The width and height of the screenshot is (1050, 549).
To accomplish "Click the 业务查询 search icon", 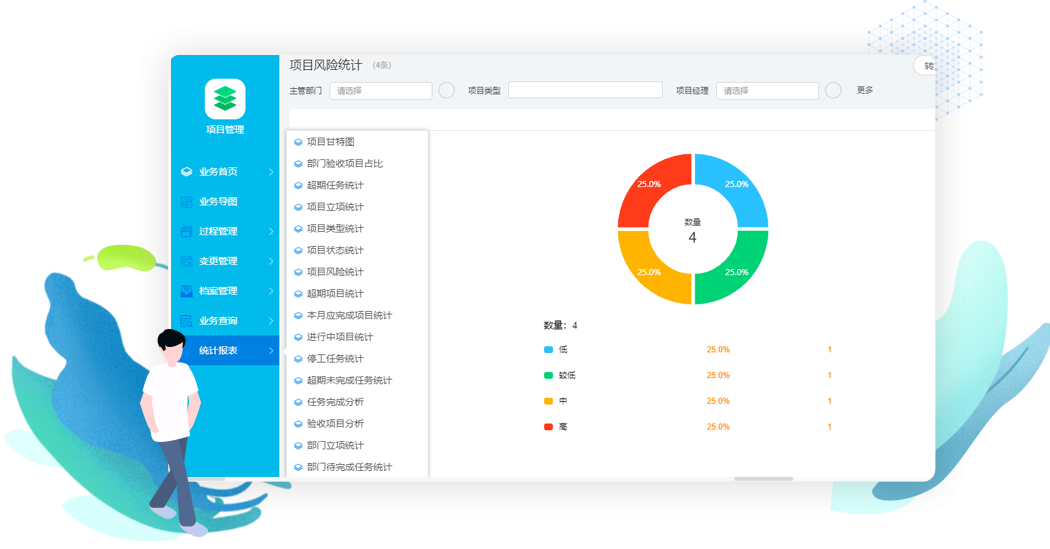I will [186, 321].
